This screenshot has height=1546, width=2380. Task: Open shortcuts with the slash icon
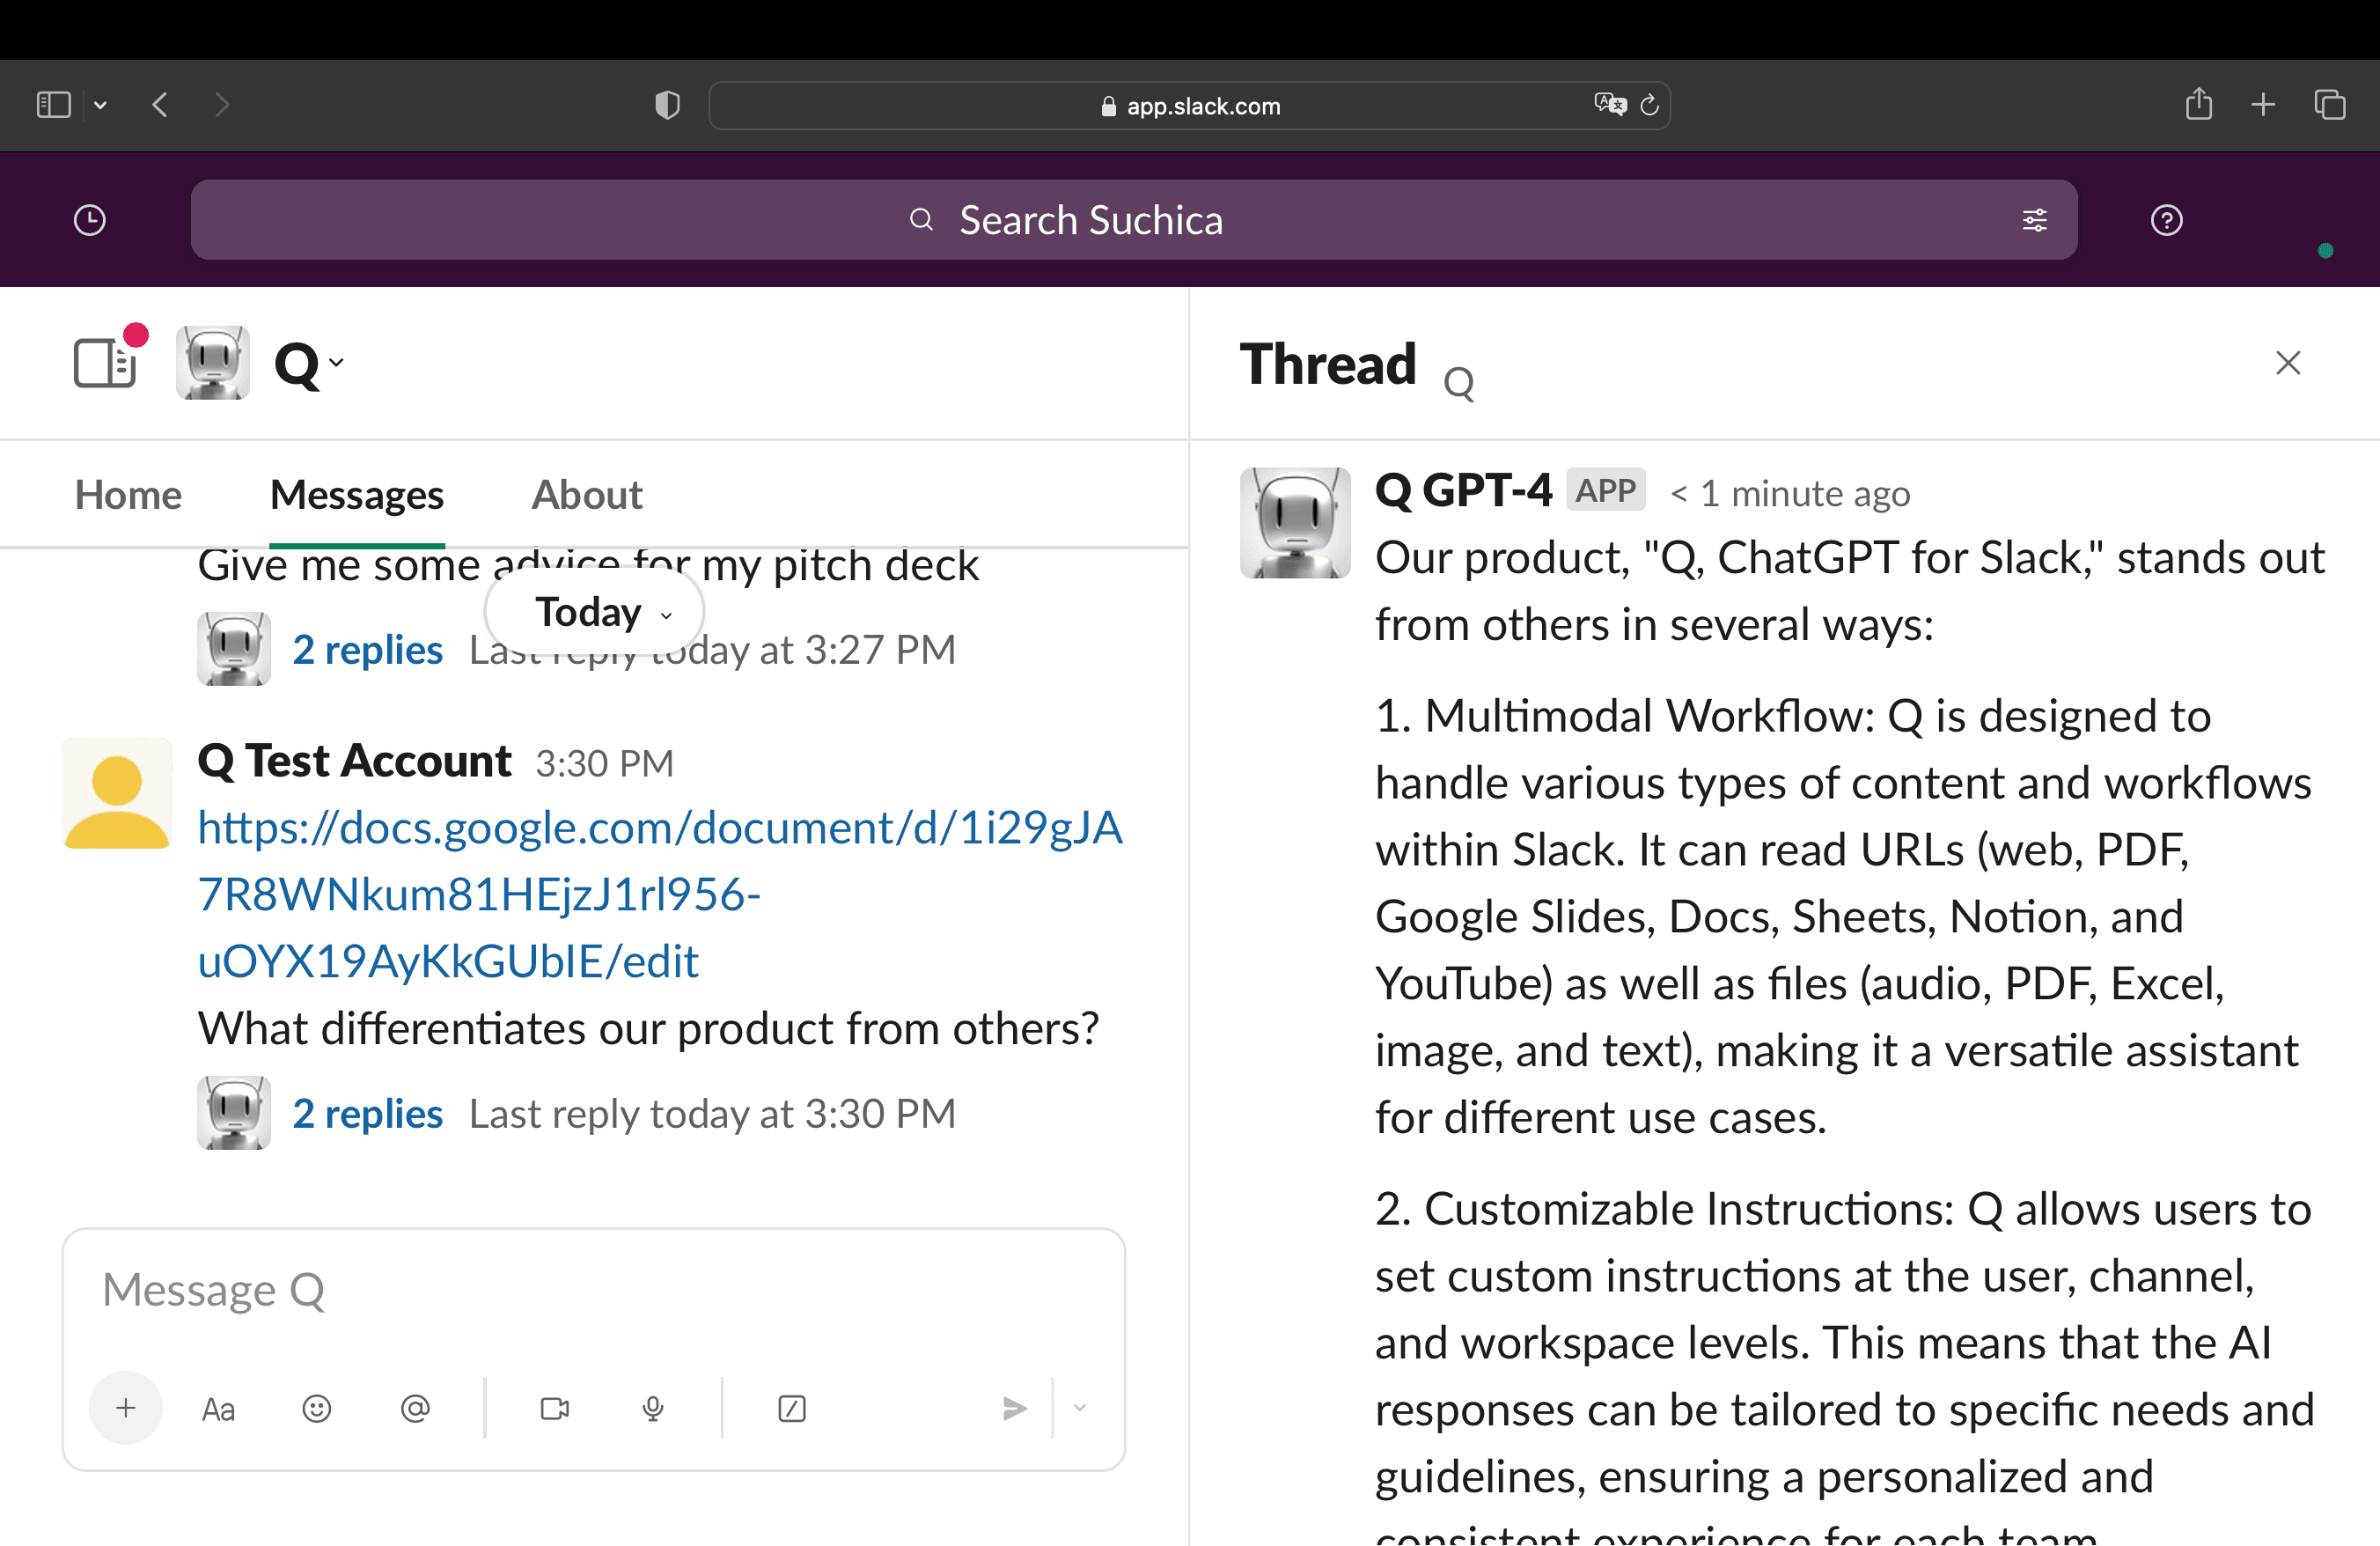pos(791,1408)
